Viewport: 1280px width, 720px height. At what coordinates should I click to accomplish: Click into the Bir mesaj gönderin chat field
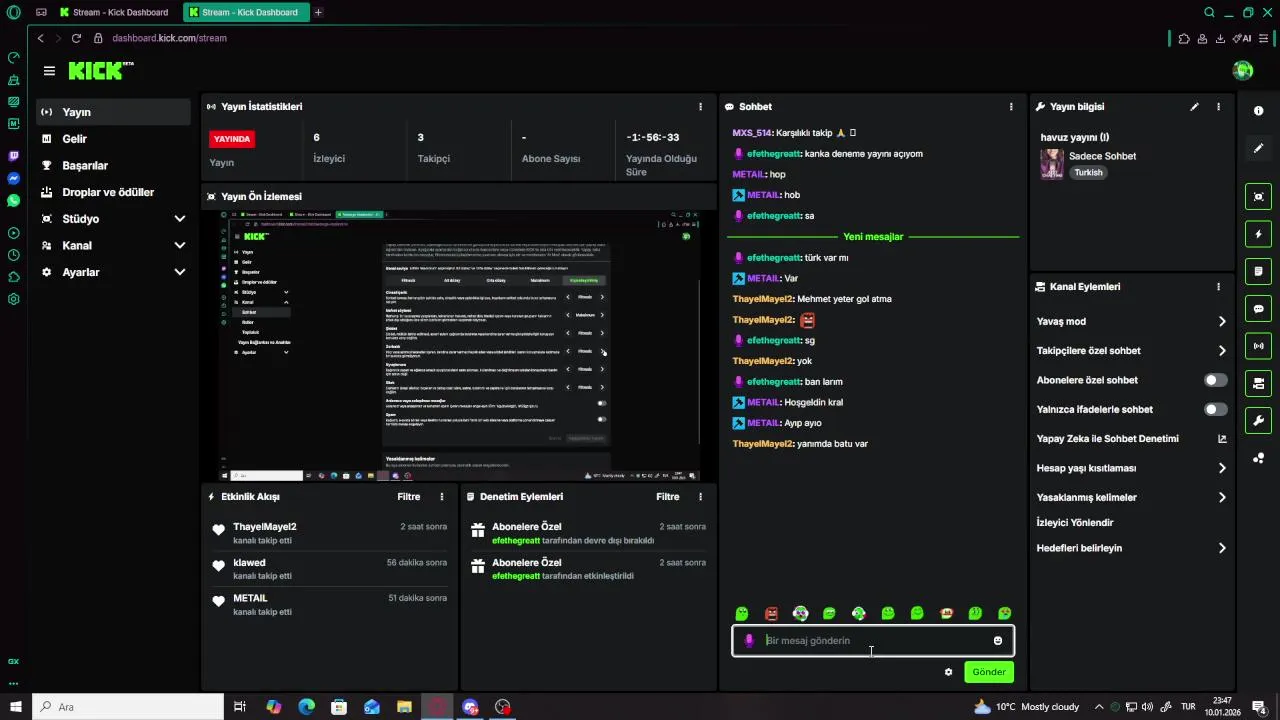tap(873, 640)
